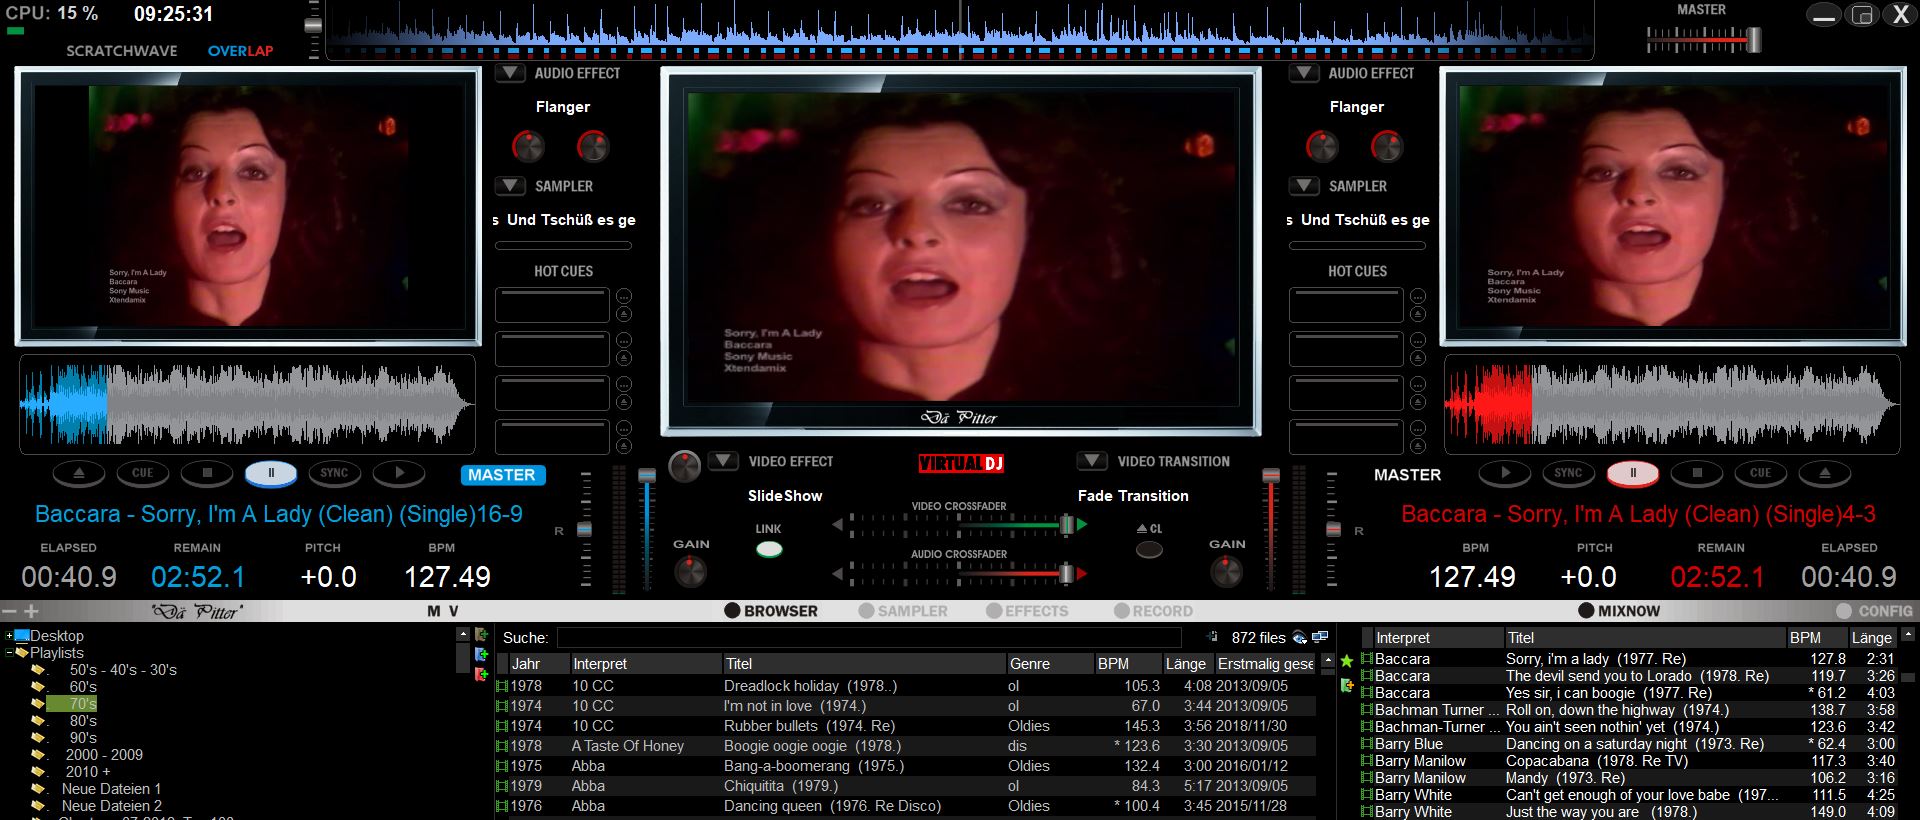Click the Flanger effect on left deck
Viewport: 1920px width, 820px height.
563,107
